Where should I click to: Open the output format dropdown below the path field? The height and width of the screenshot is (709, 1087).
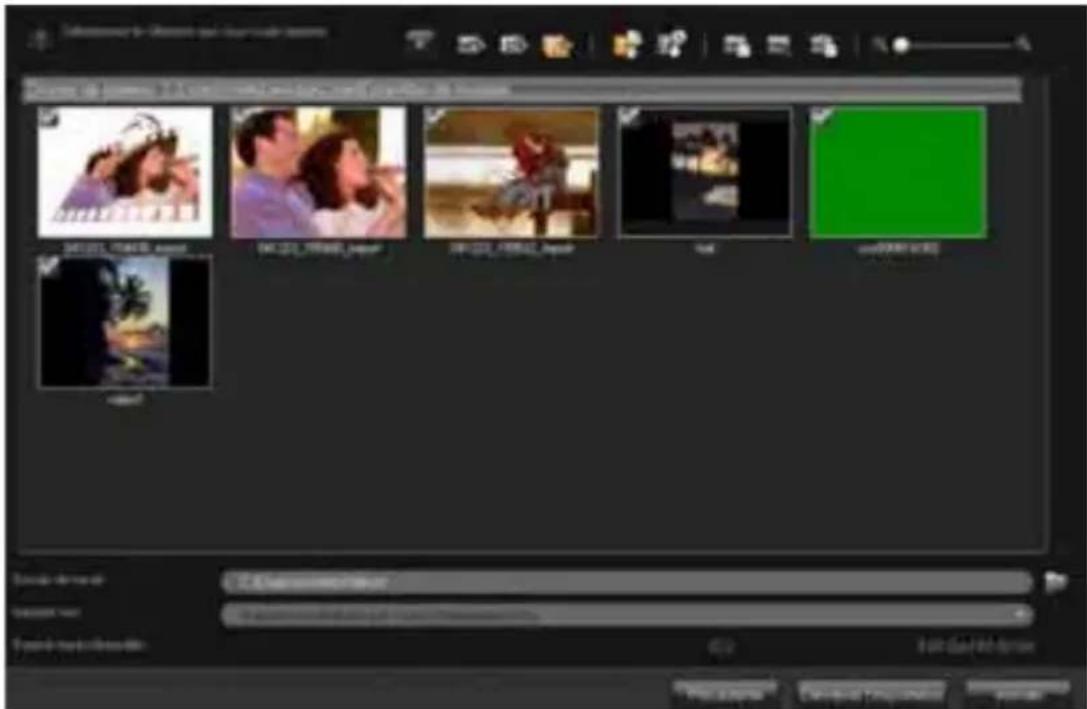627,614
